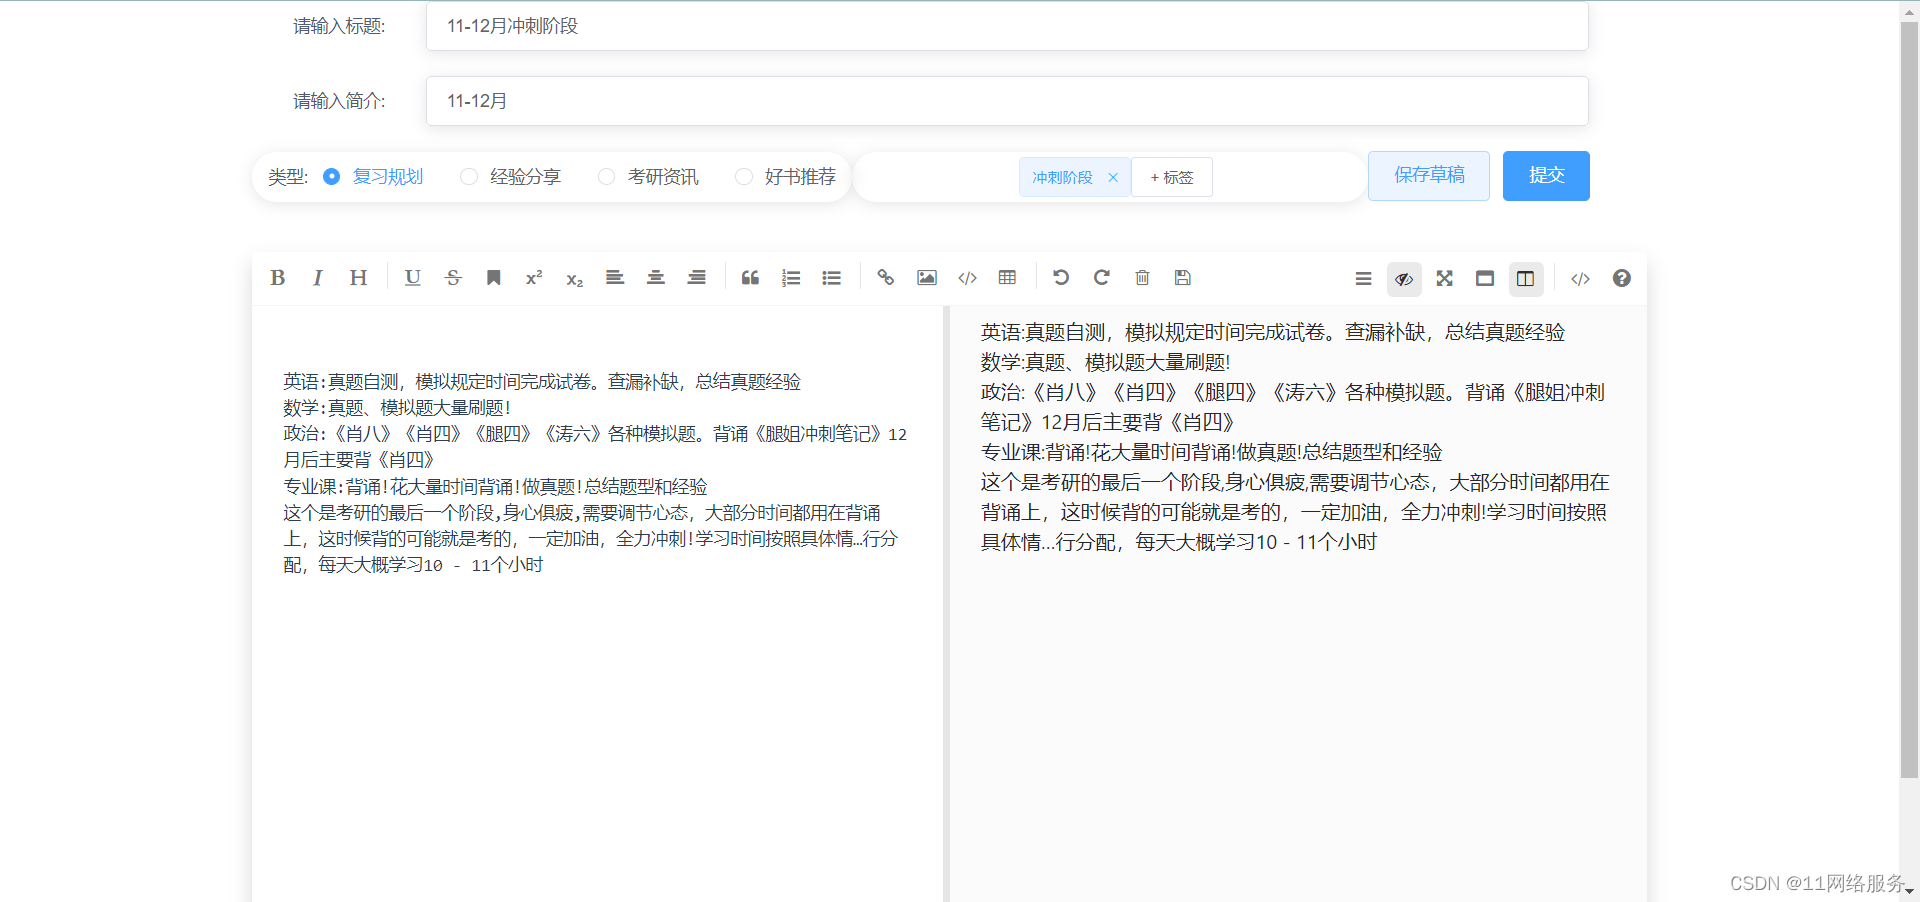Toggle the preview pane eye icon
The width and height of the screenshot is (1920, 902).
pyautogui.click(x=1404, y=279)
